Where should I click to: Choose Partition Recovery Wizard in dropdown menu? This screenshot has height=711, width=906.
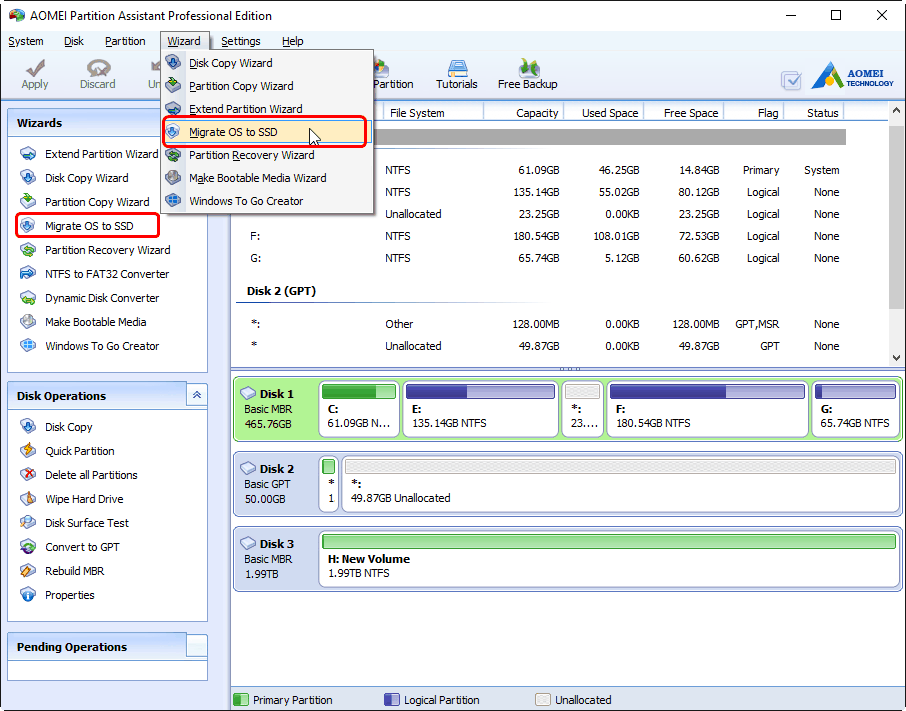267,155
